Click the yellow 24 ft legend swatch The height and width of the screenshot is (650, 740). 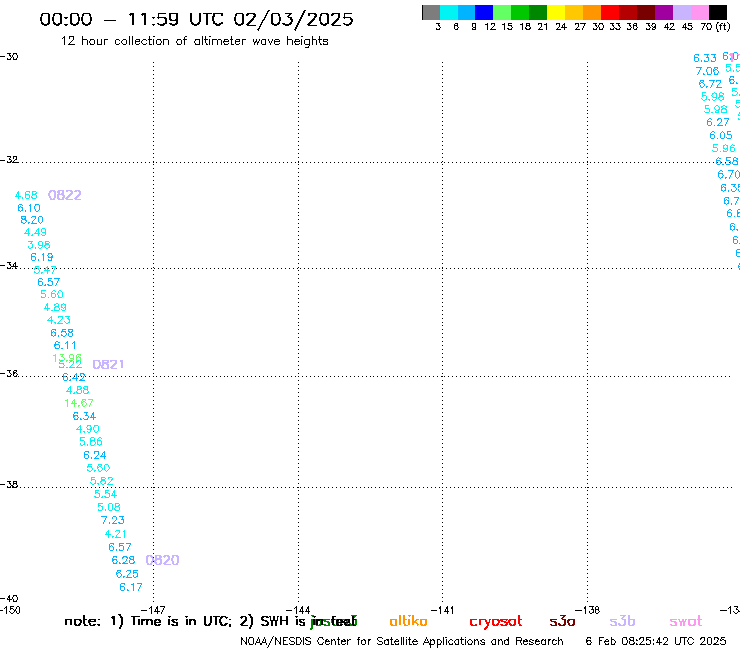pos(556,12)
